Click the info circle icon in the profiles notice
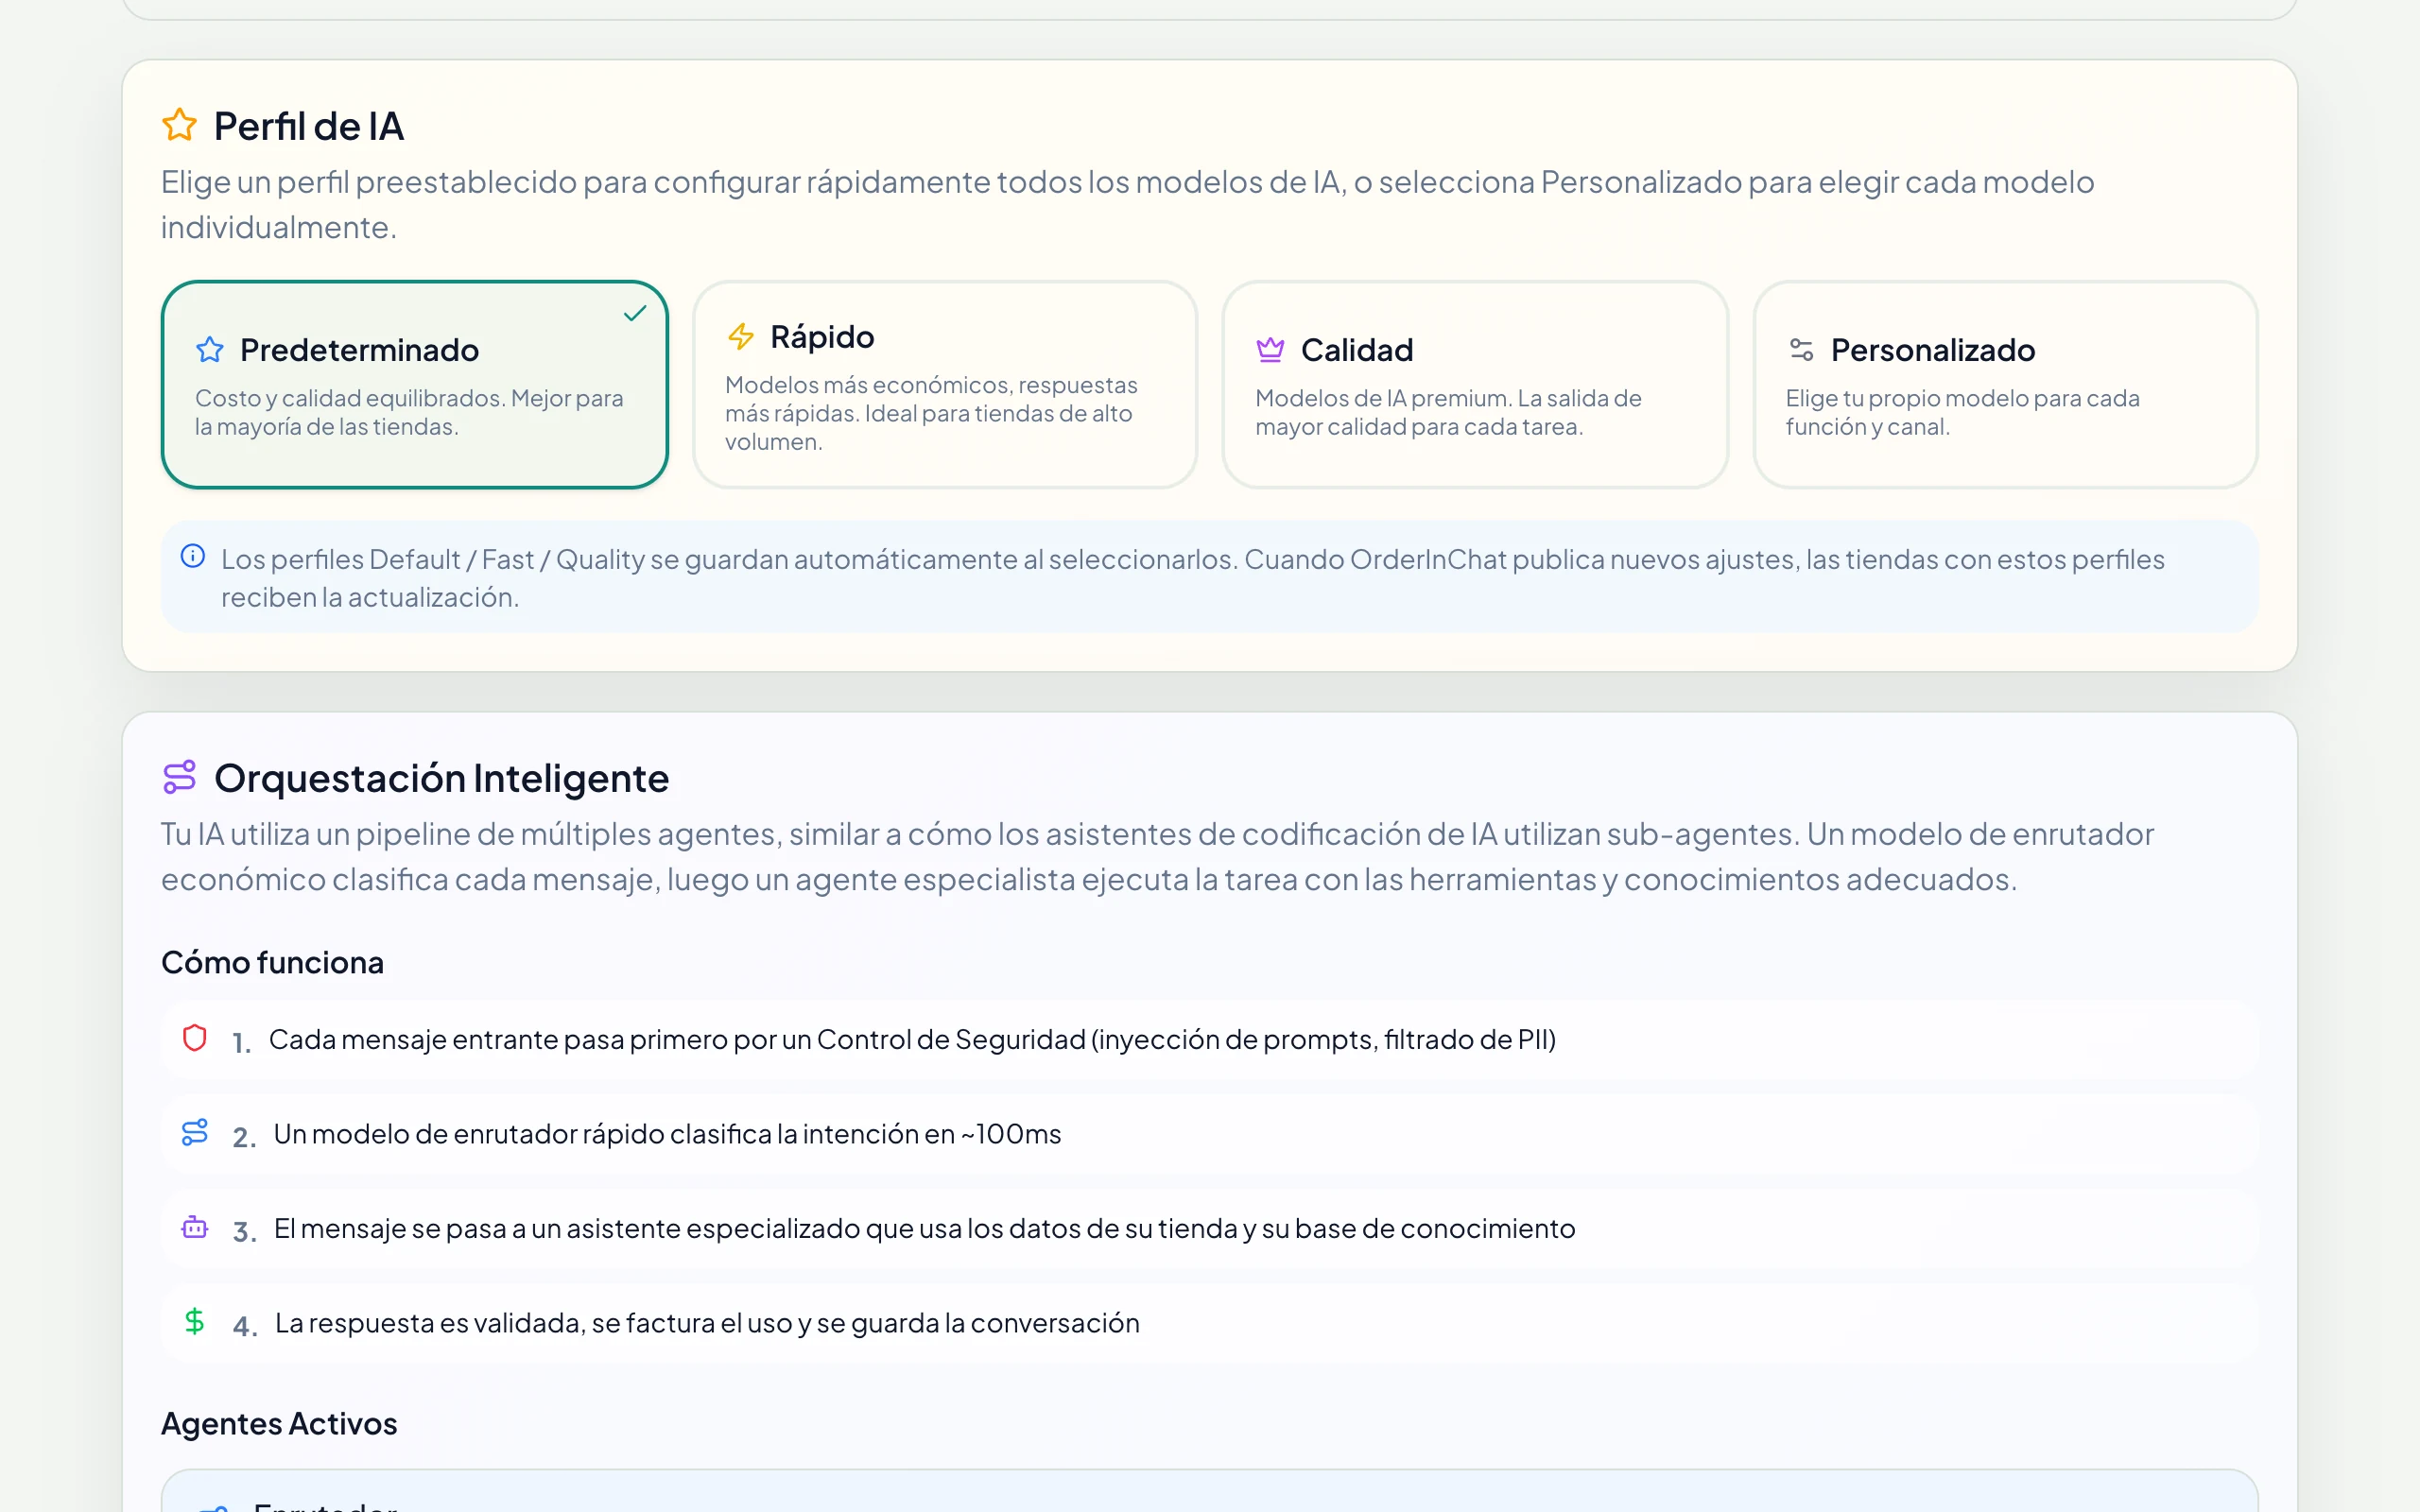The height and width of the screenshot is (1512, 2420). point(193,556)
